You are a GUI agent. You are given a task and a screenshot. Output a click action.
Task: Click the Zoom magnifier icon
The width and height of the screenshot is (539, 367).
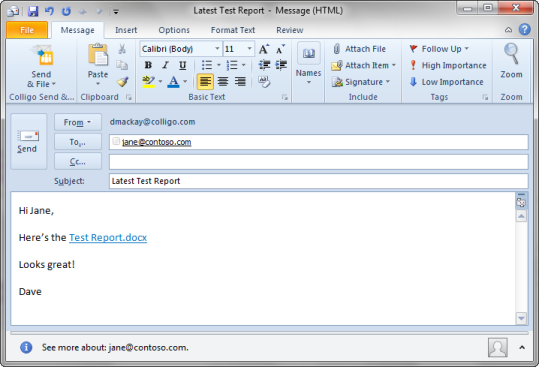(x=511, y=54)
